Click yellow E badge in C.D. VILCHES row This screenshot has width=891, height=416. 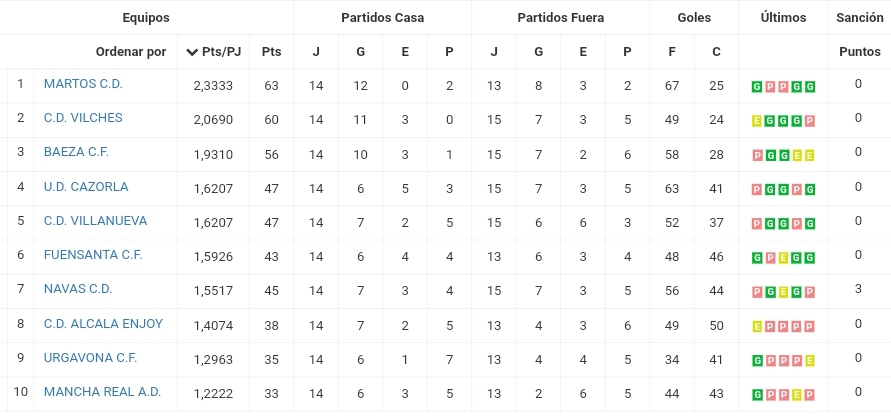pos(756,121)
